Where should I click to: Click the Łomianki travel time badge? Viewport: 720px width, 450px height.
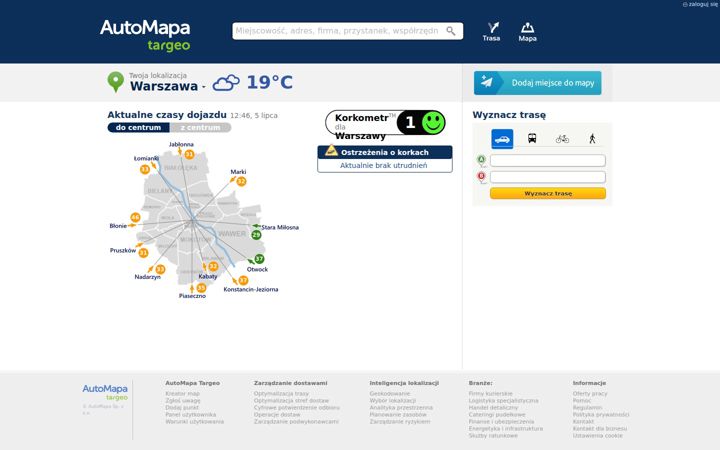tap(145, 169)
